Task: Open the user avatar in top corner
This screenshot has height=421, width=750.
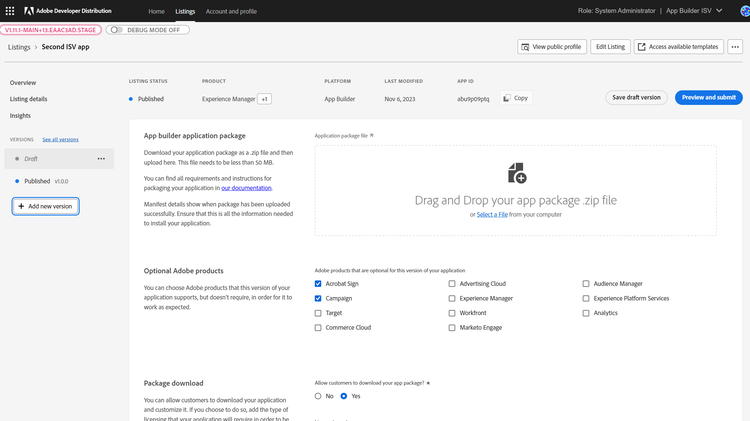Action: (x=745, y=11)
